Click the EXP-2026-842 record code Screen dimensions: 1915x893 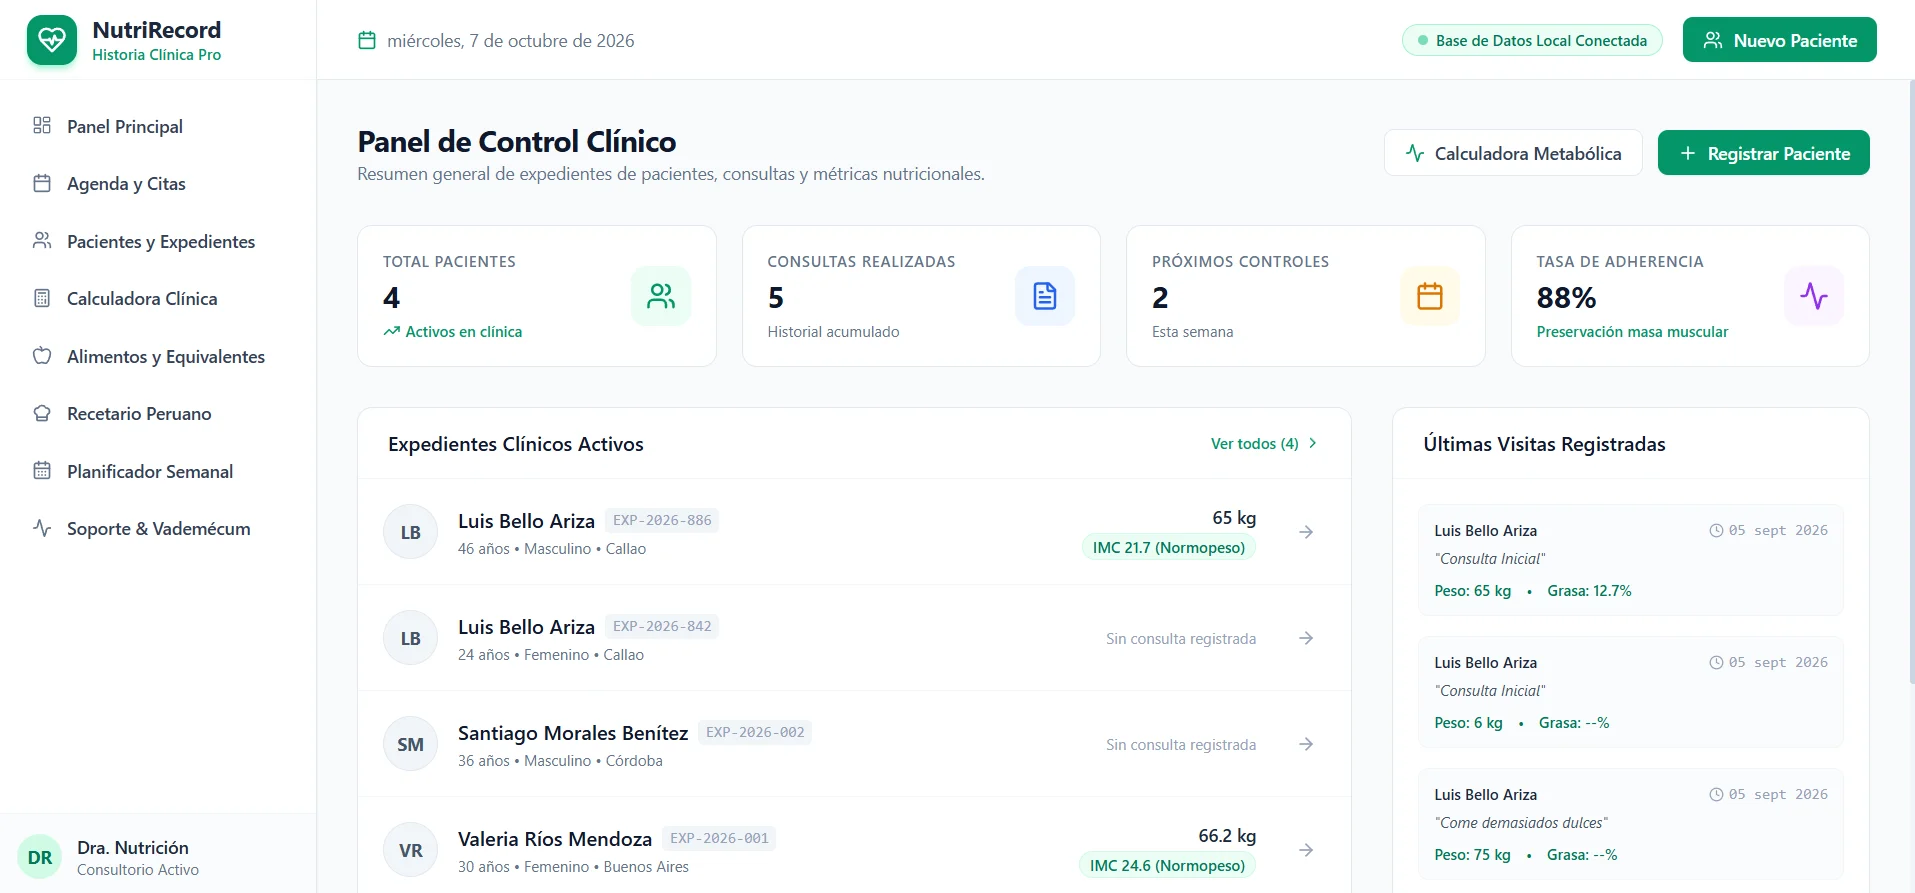(x=662, y=626)
